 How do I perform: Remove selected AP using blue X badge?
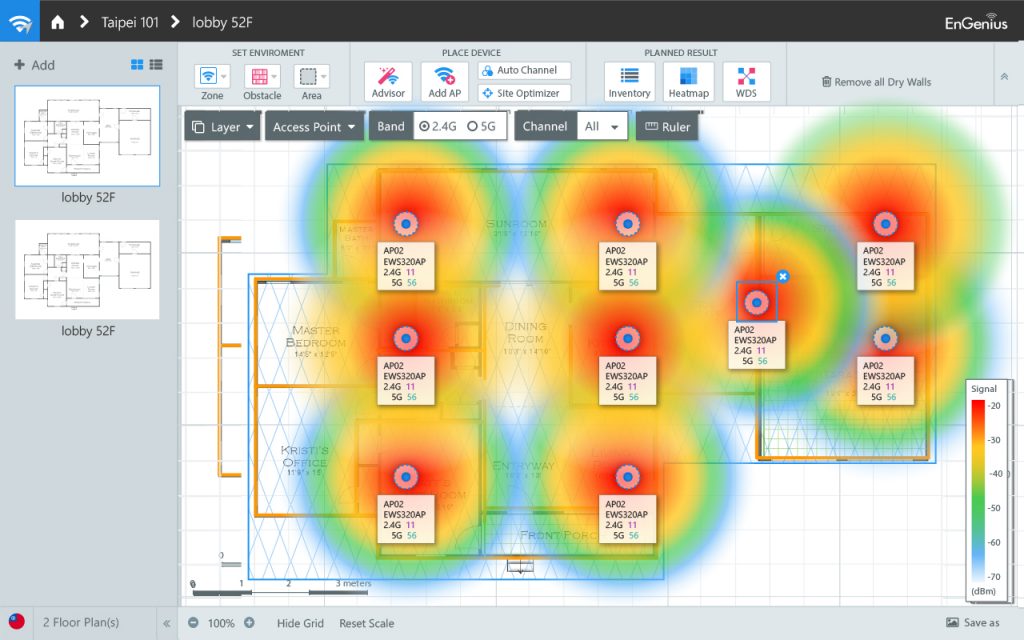(783, 276)
